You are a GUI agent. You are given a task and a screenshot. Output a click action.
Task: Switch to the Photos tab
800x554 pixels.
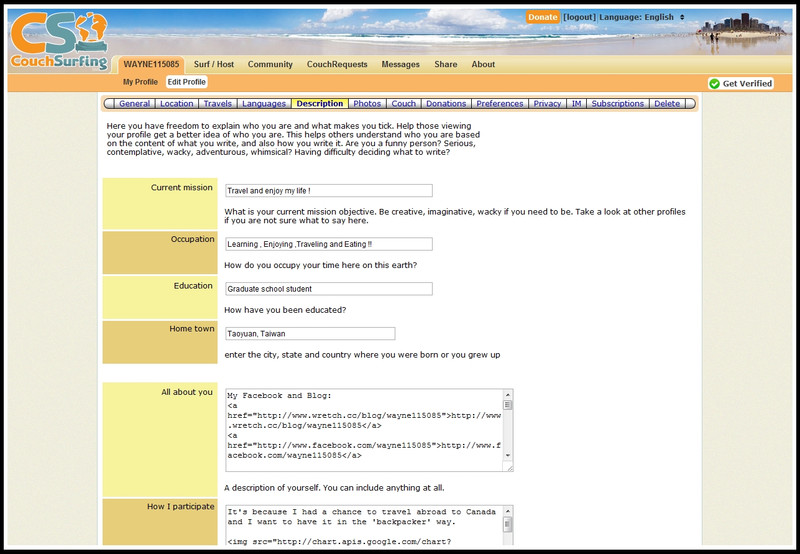pyautogui.click(x=367, y=104)
